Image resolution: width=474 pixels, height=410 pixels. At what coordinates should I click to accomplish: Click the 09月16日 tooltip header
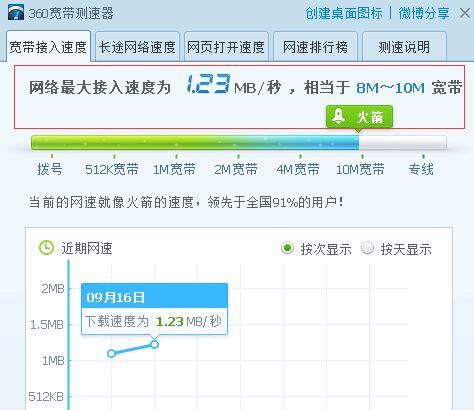154,296
